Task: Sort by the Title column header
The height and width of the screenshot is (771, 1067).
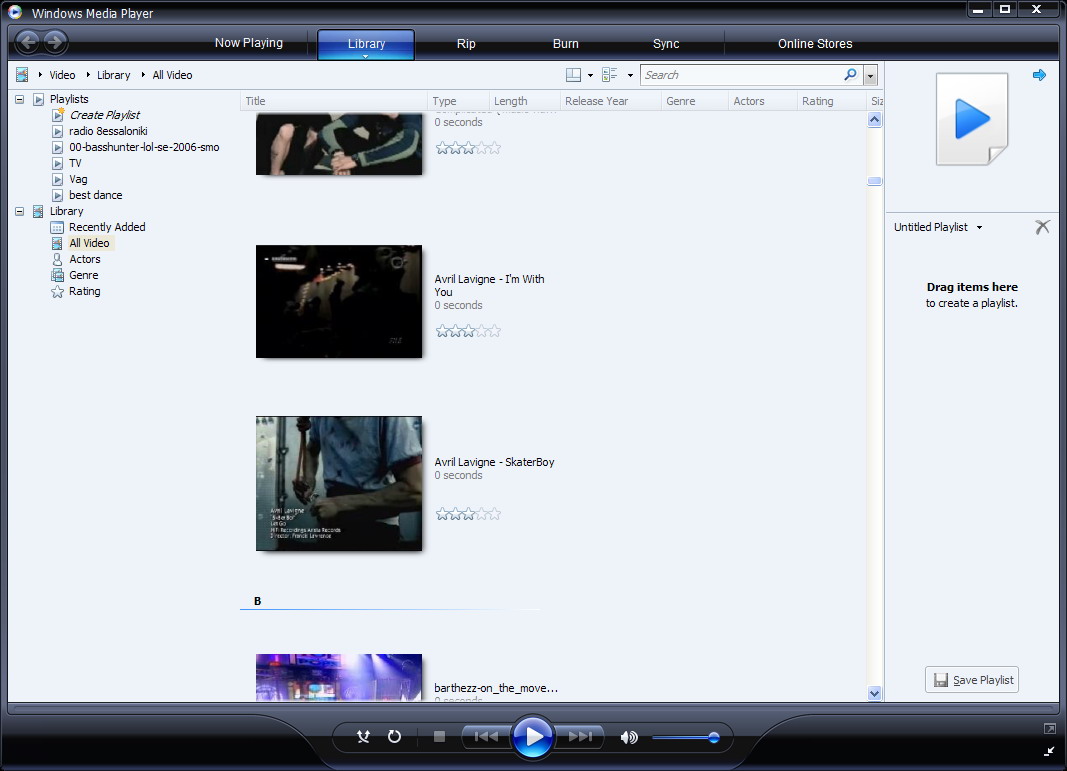Action: pos(333,101)
